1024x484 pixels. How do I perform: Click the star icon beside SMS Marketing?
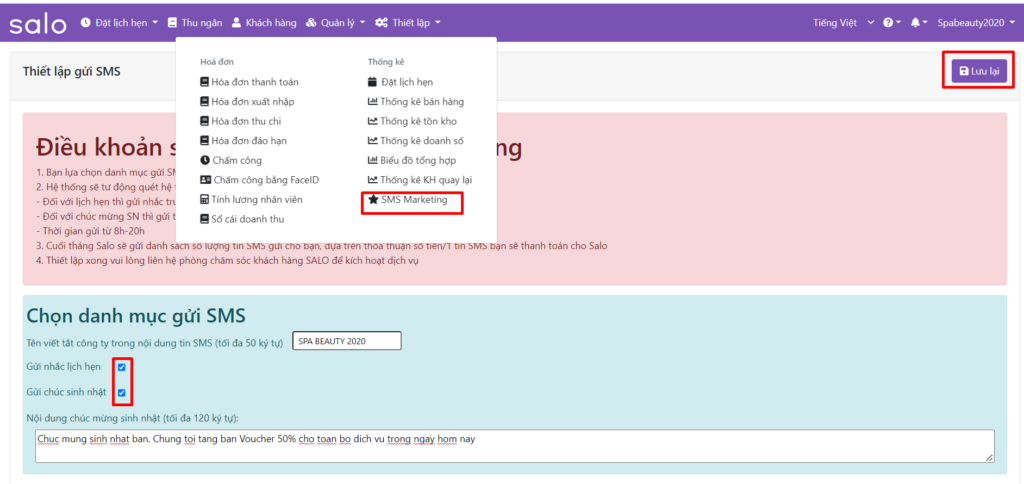point(373,200)
